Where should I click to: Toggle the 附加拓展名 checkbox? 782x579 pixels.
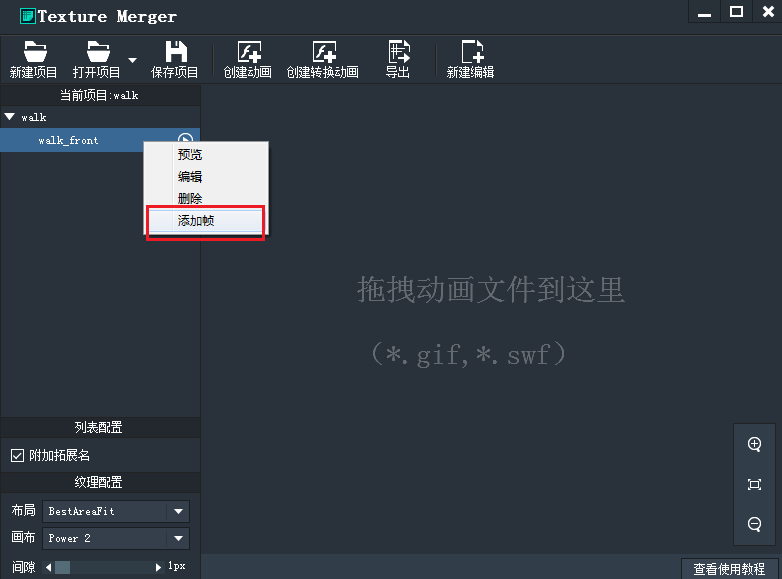[17, 455]
